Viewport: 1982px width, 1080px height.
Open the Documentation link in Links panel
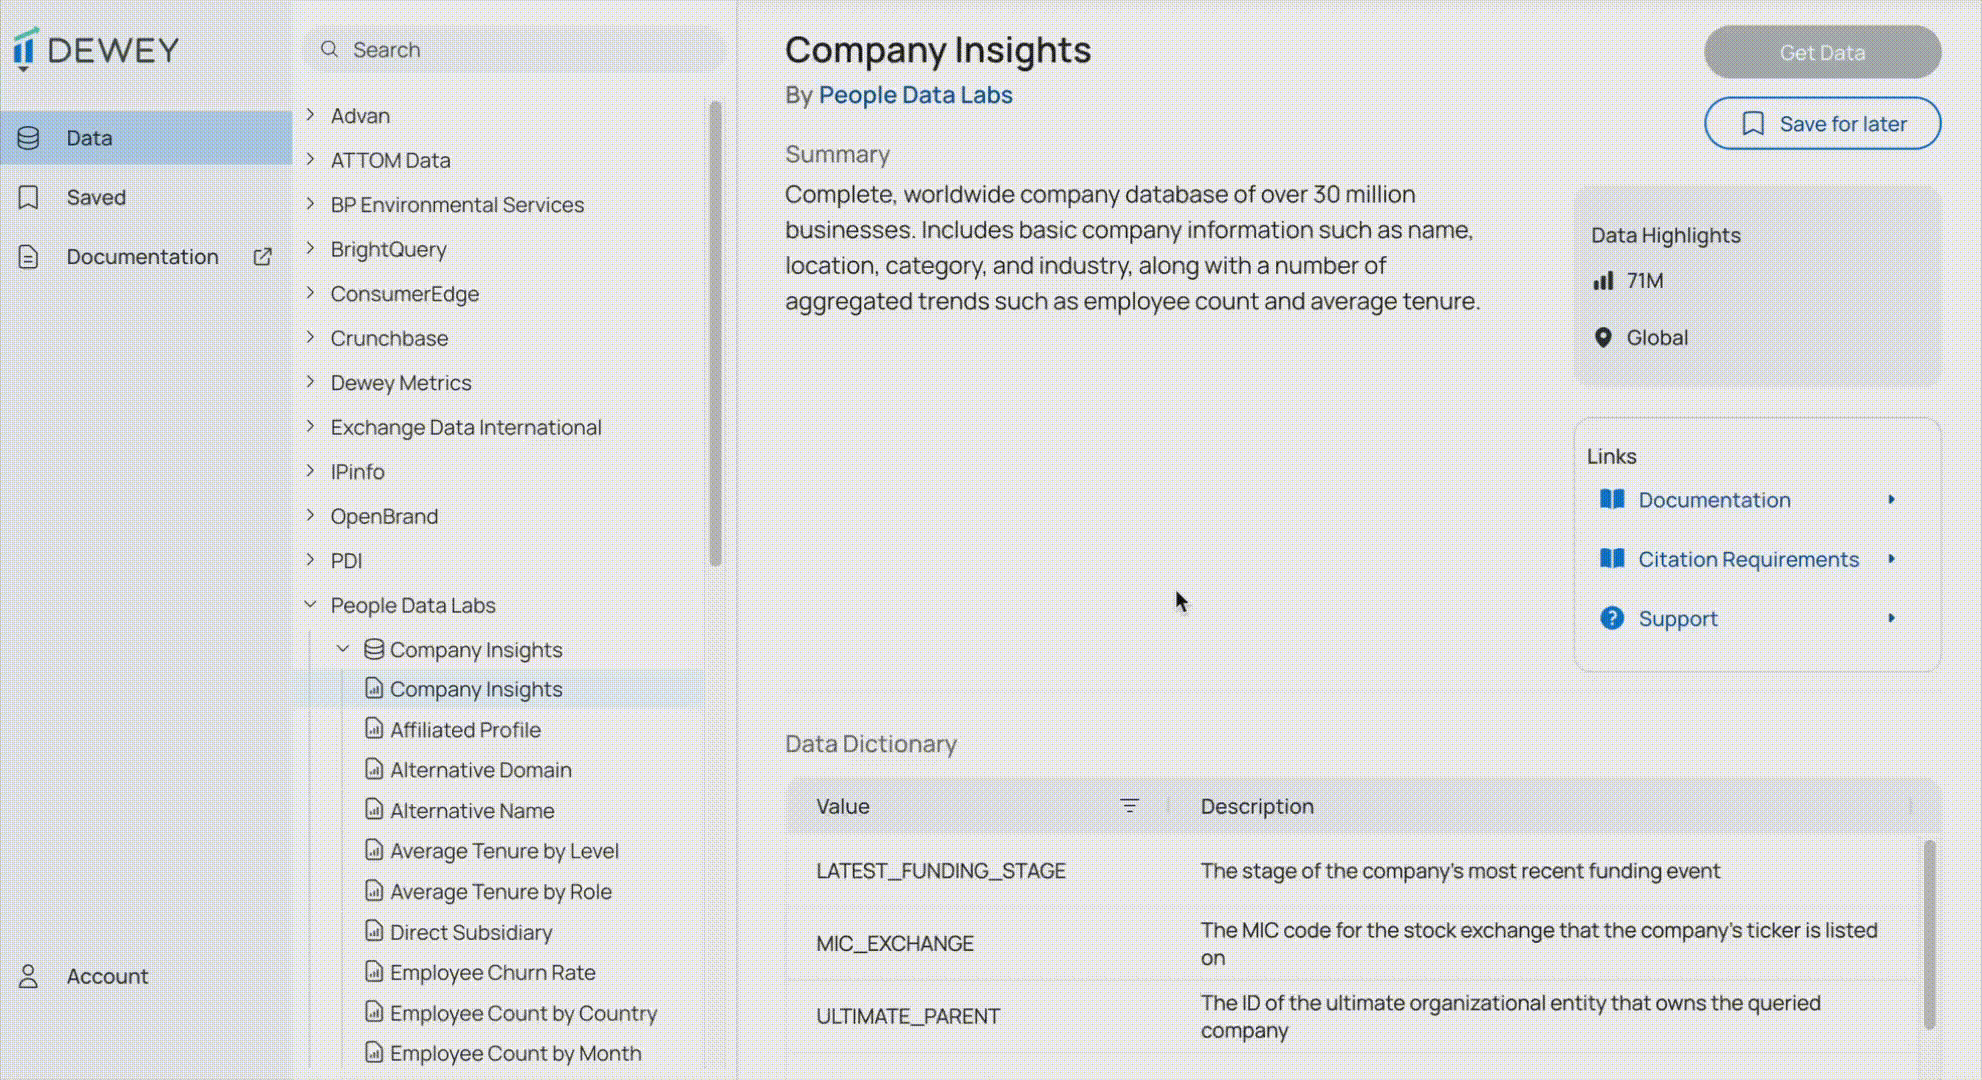pyautogui.click(x=1714, y=499)
